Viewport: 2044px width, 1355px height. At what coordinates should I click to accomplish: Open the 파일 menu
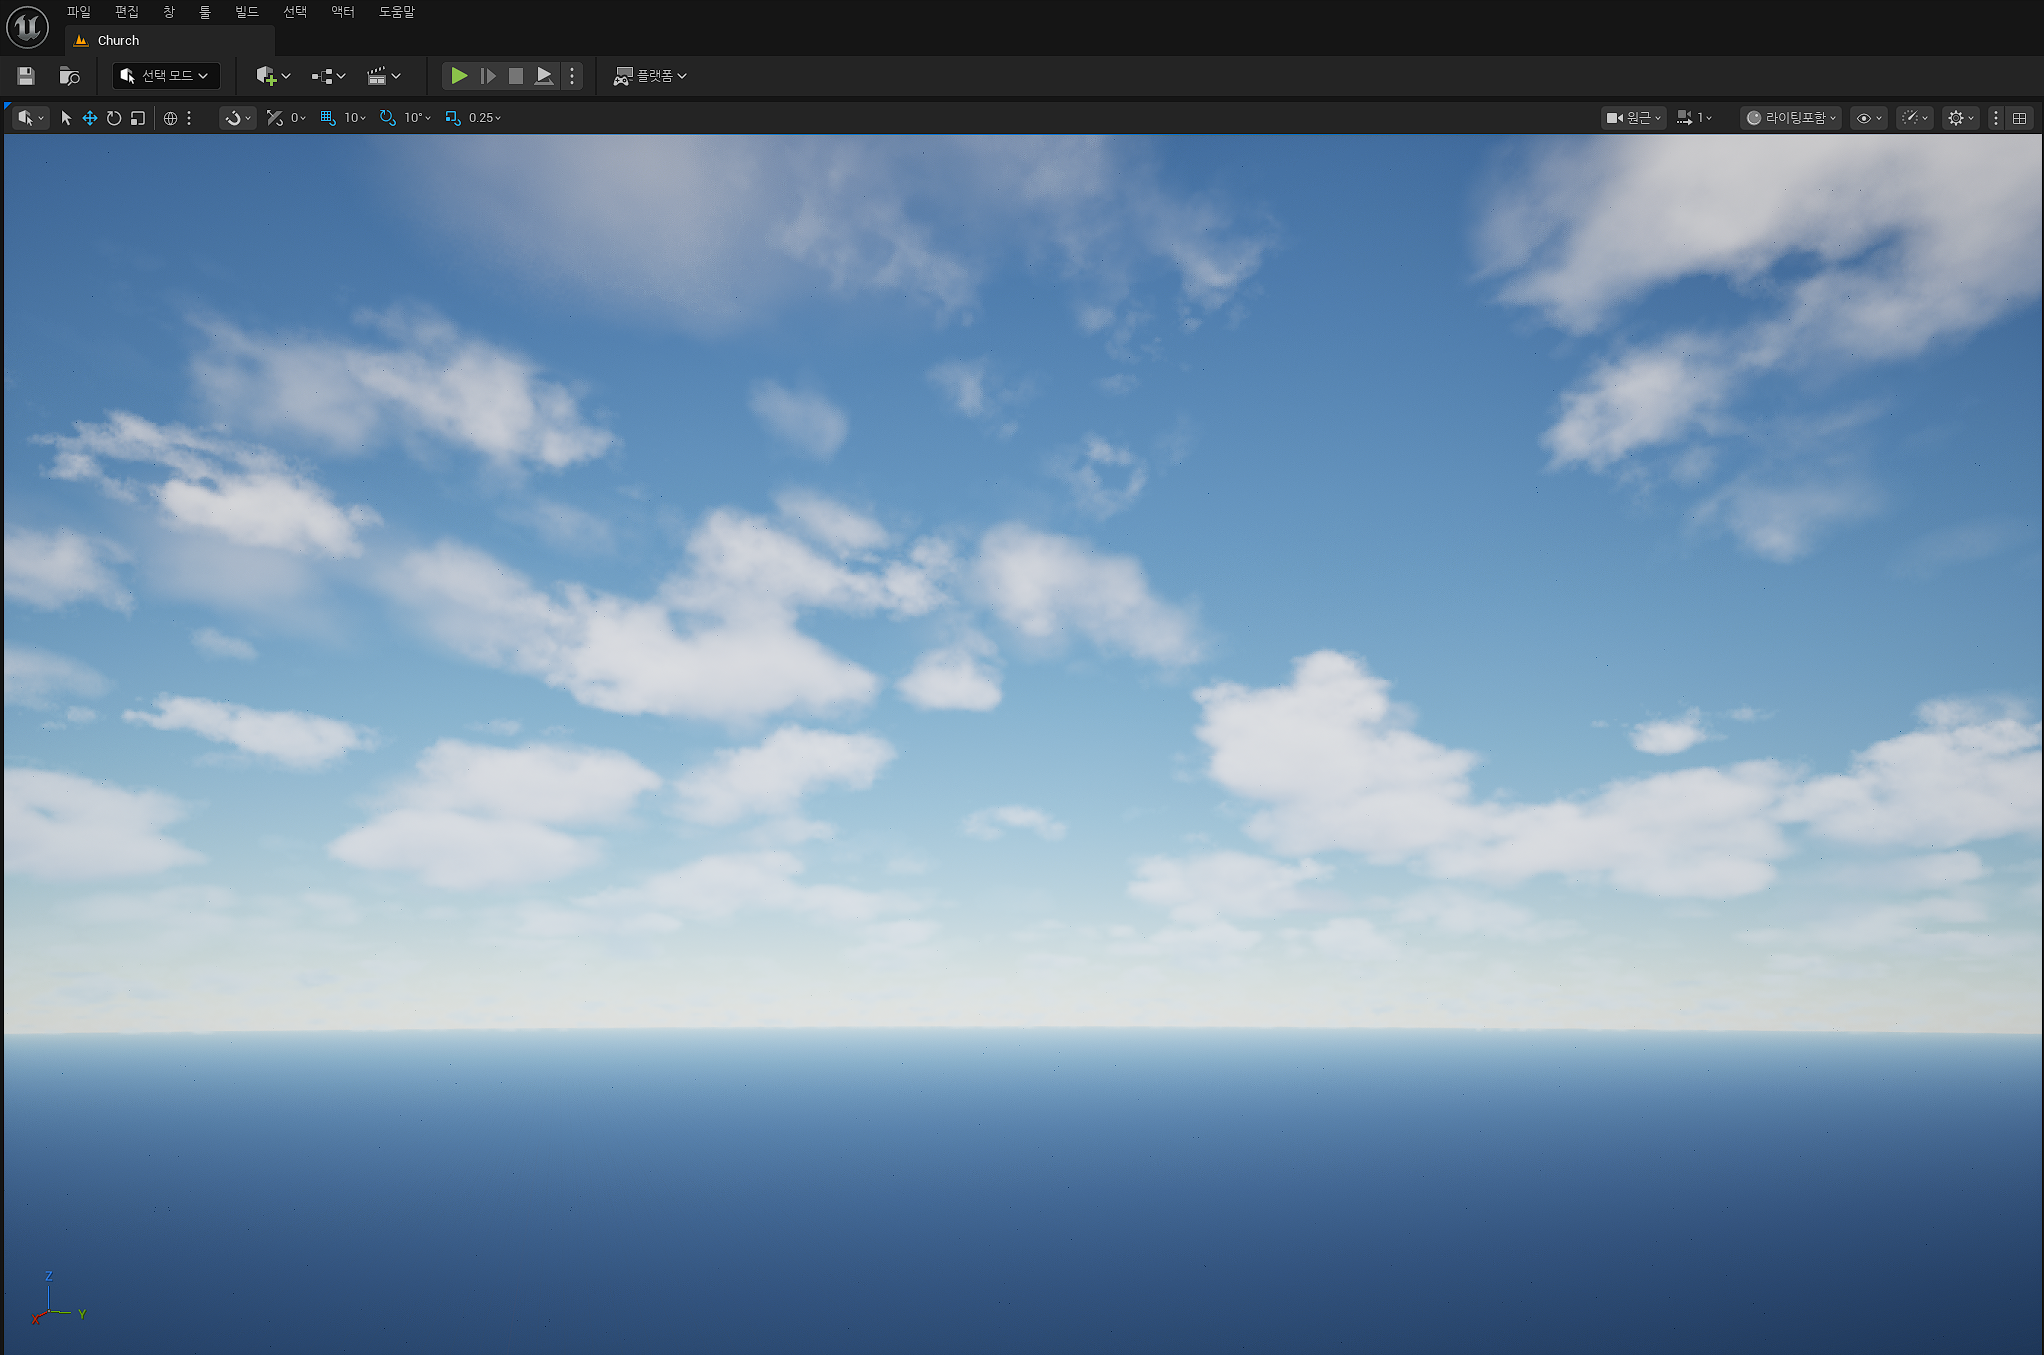[78, 12]
